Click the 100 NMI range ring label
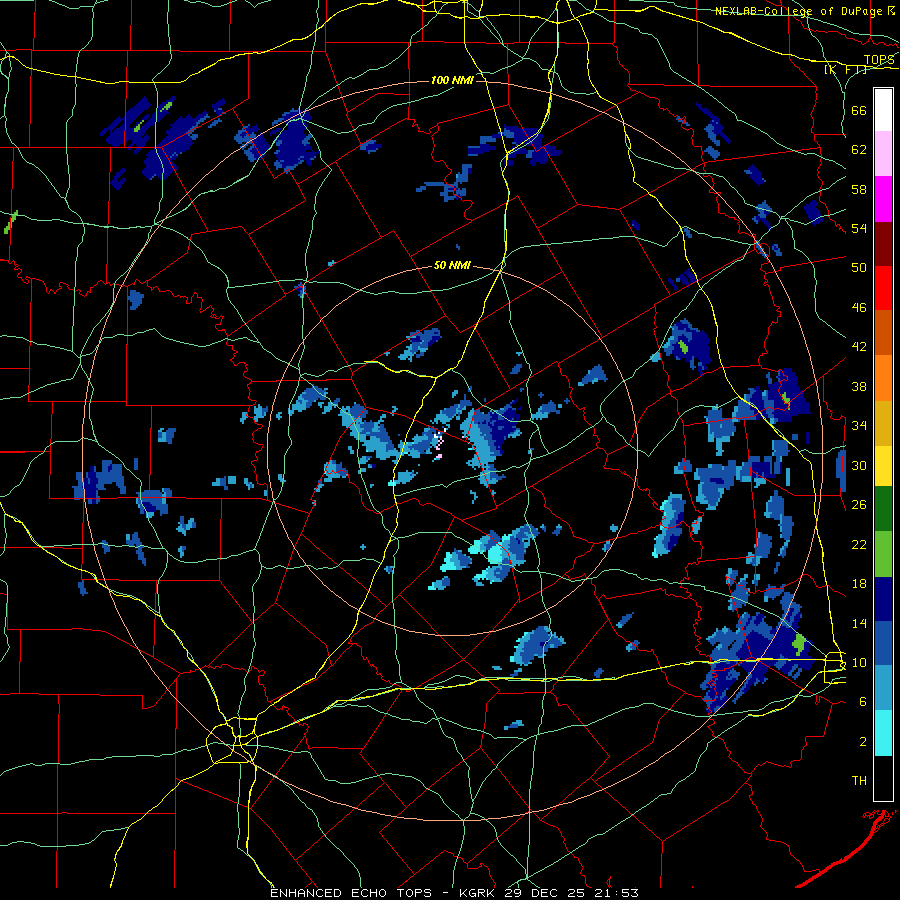The width and height of the screenshot is (900, 900). 452,80
